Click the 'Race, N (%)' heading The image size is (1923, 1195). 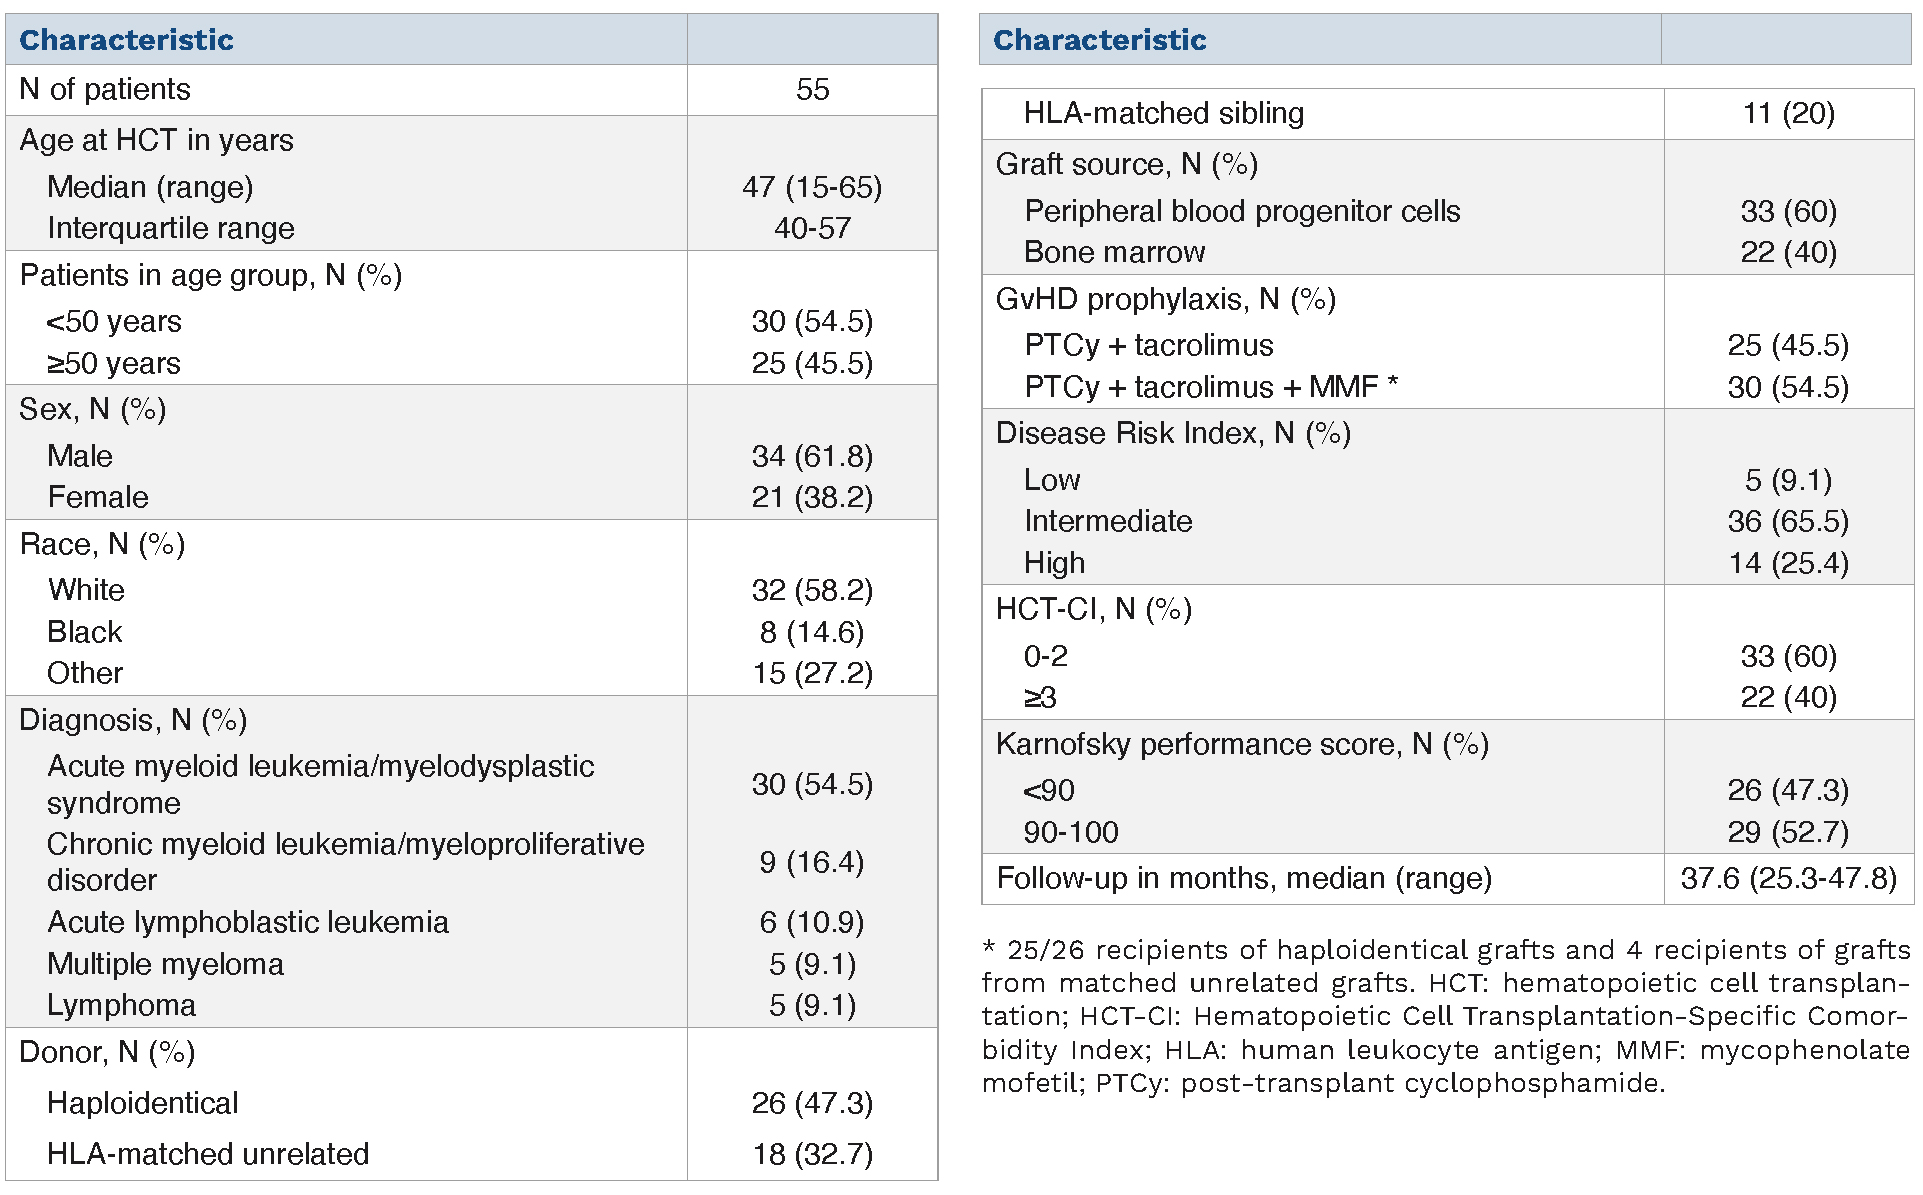click(103, 544)
